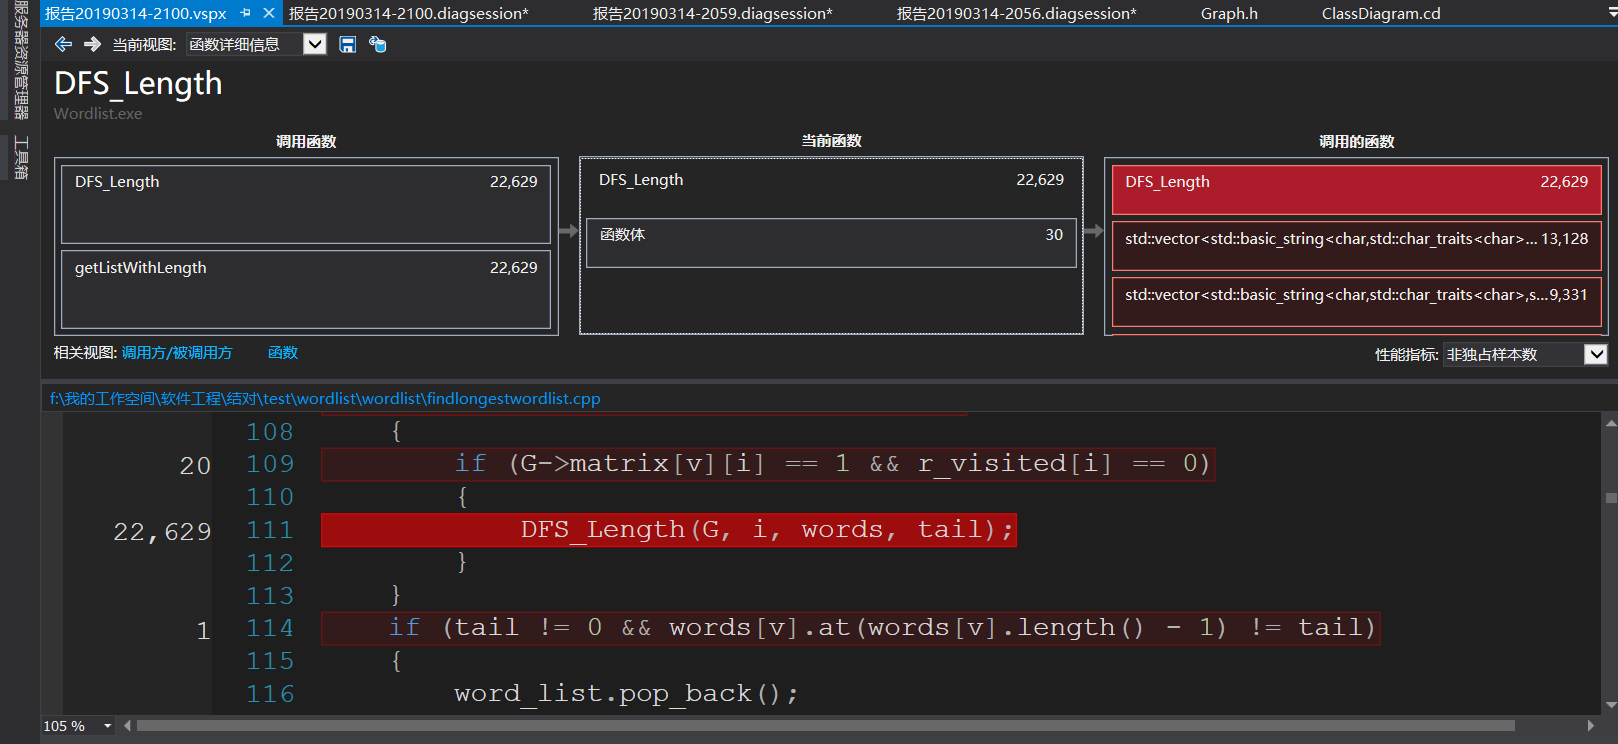Image resolution: width=1618 pixels, height=744 pixels.
Task: Click the horizontal scrollbar left arrow
Action: click(x=127, y=726)
